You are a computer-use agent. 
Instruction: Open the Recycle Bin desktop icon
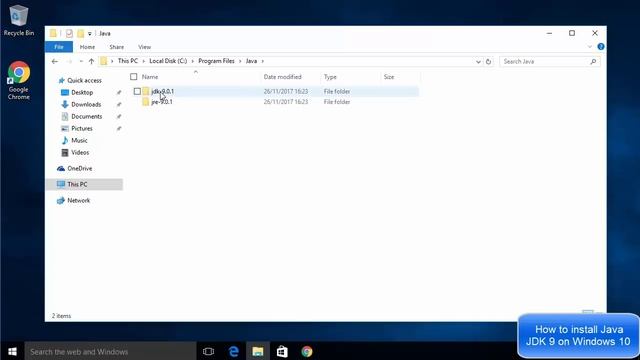click(18, 20)
